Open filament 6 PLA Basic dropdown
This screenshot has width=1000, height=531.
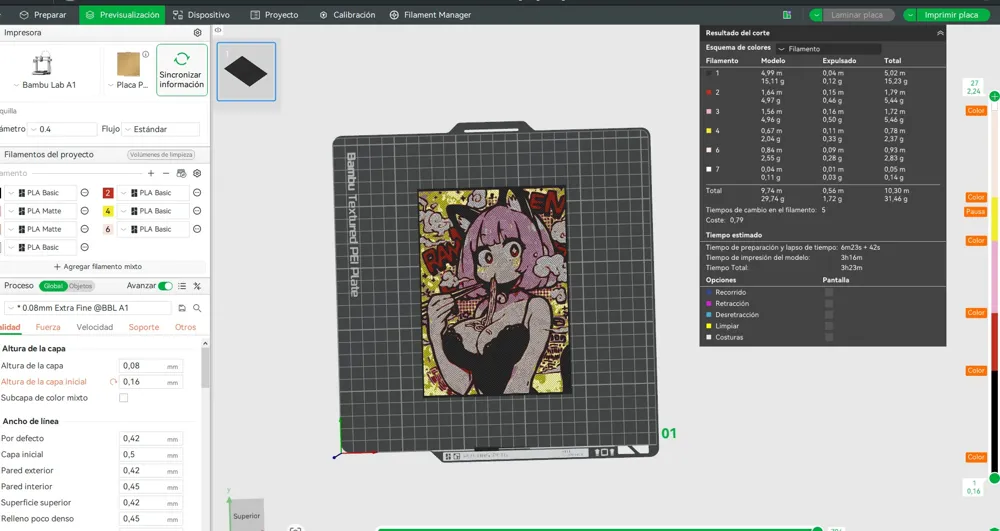coord(153,229)
